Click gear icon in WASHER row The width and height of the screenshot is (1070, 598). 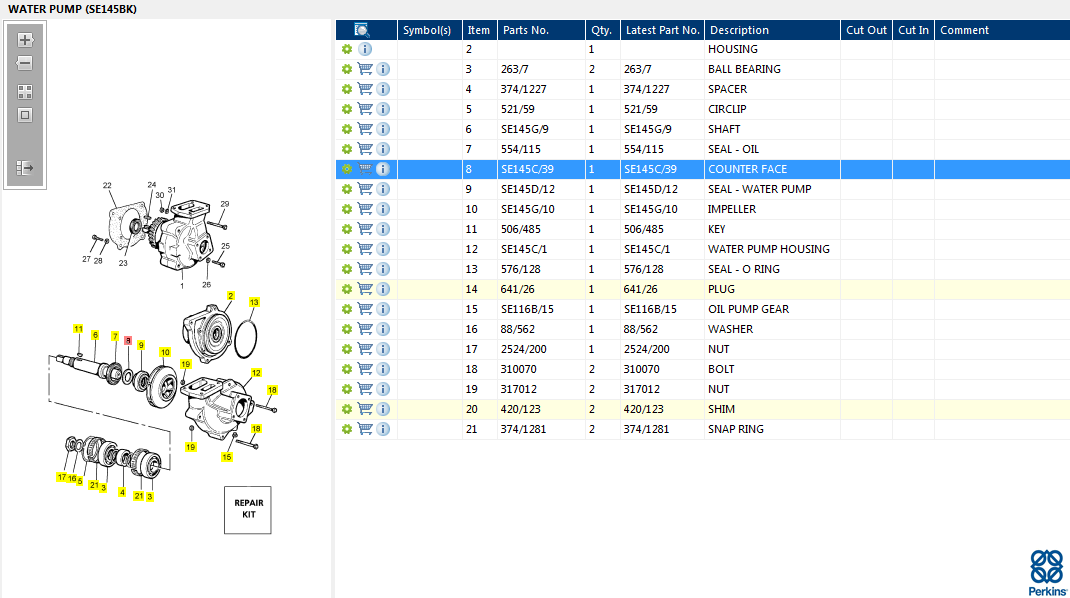pos(347,329)
